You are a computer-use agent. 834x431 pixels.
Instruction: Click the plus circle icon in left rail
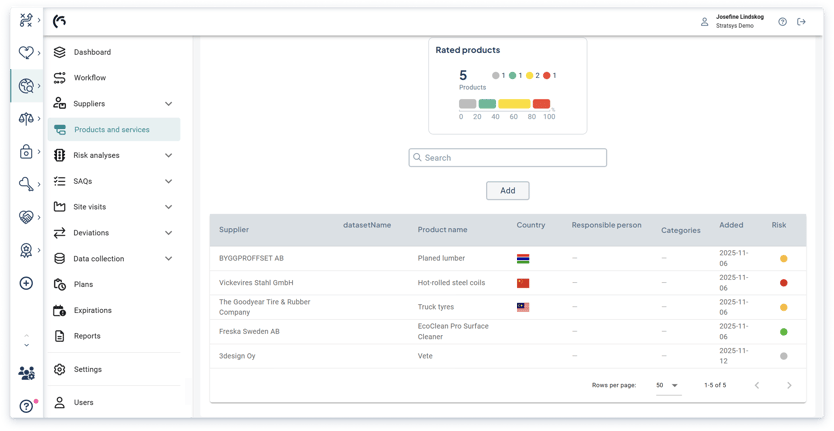[26, 283]
